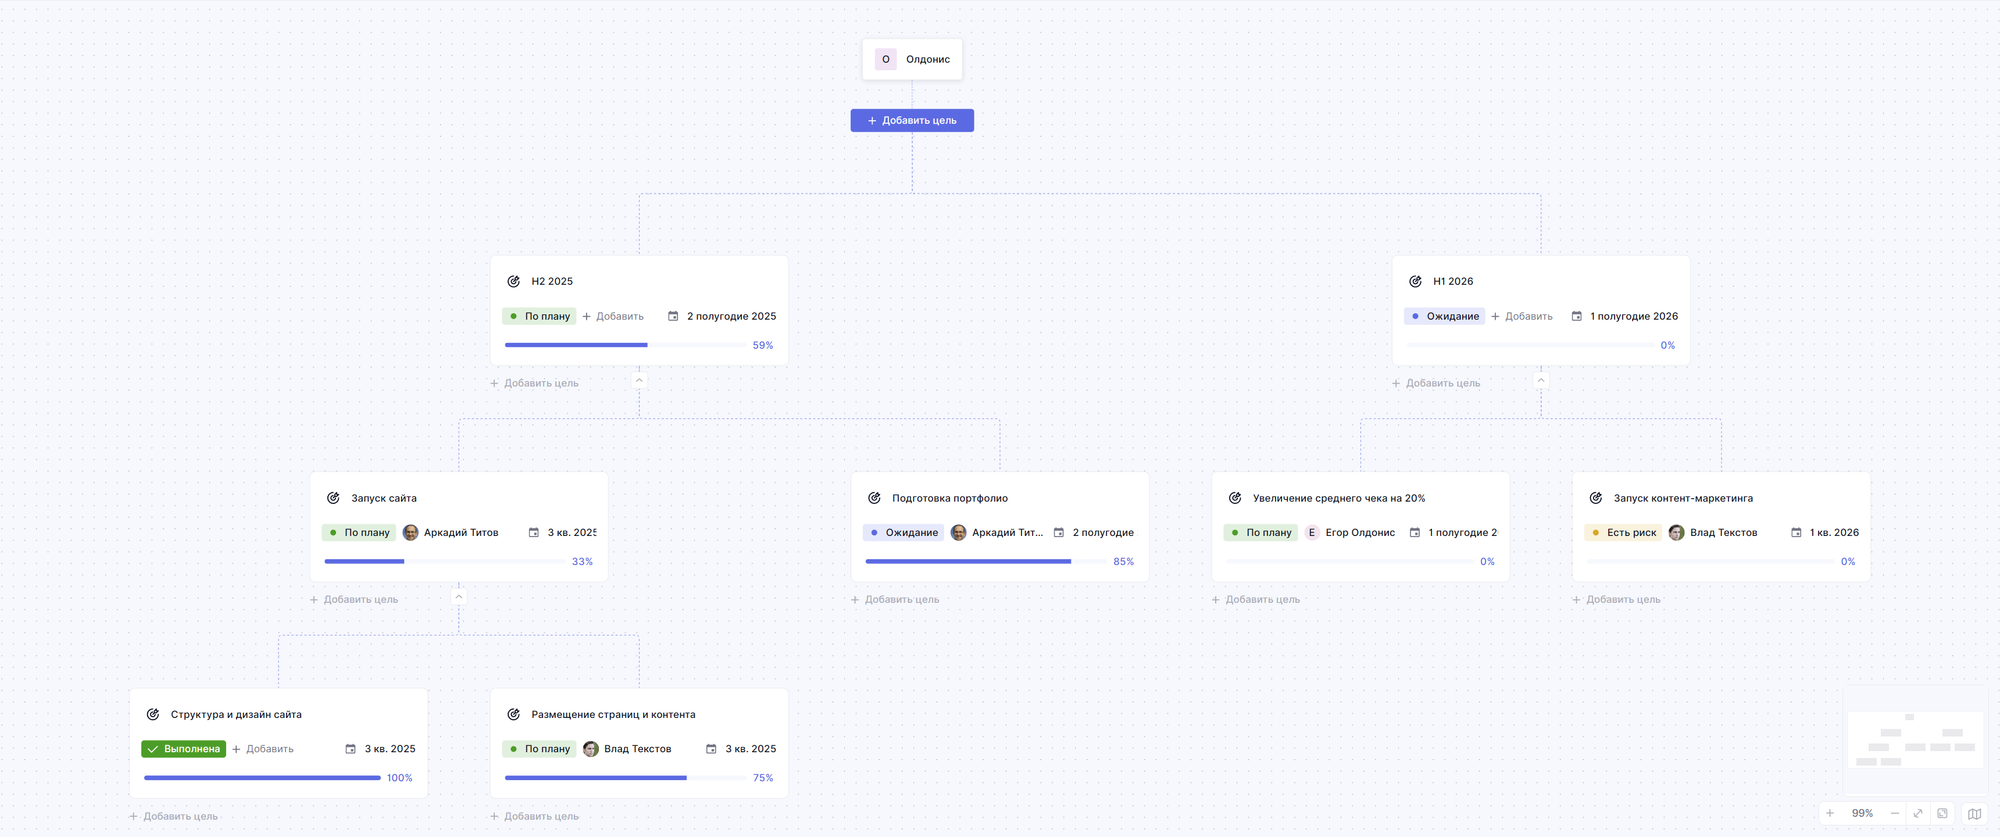Click the goal icon beside Запуск сайта

click(334, 498)
